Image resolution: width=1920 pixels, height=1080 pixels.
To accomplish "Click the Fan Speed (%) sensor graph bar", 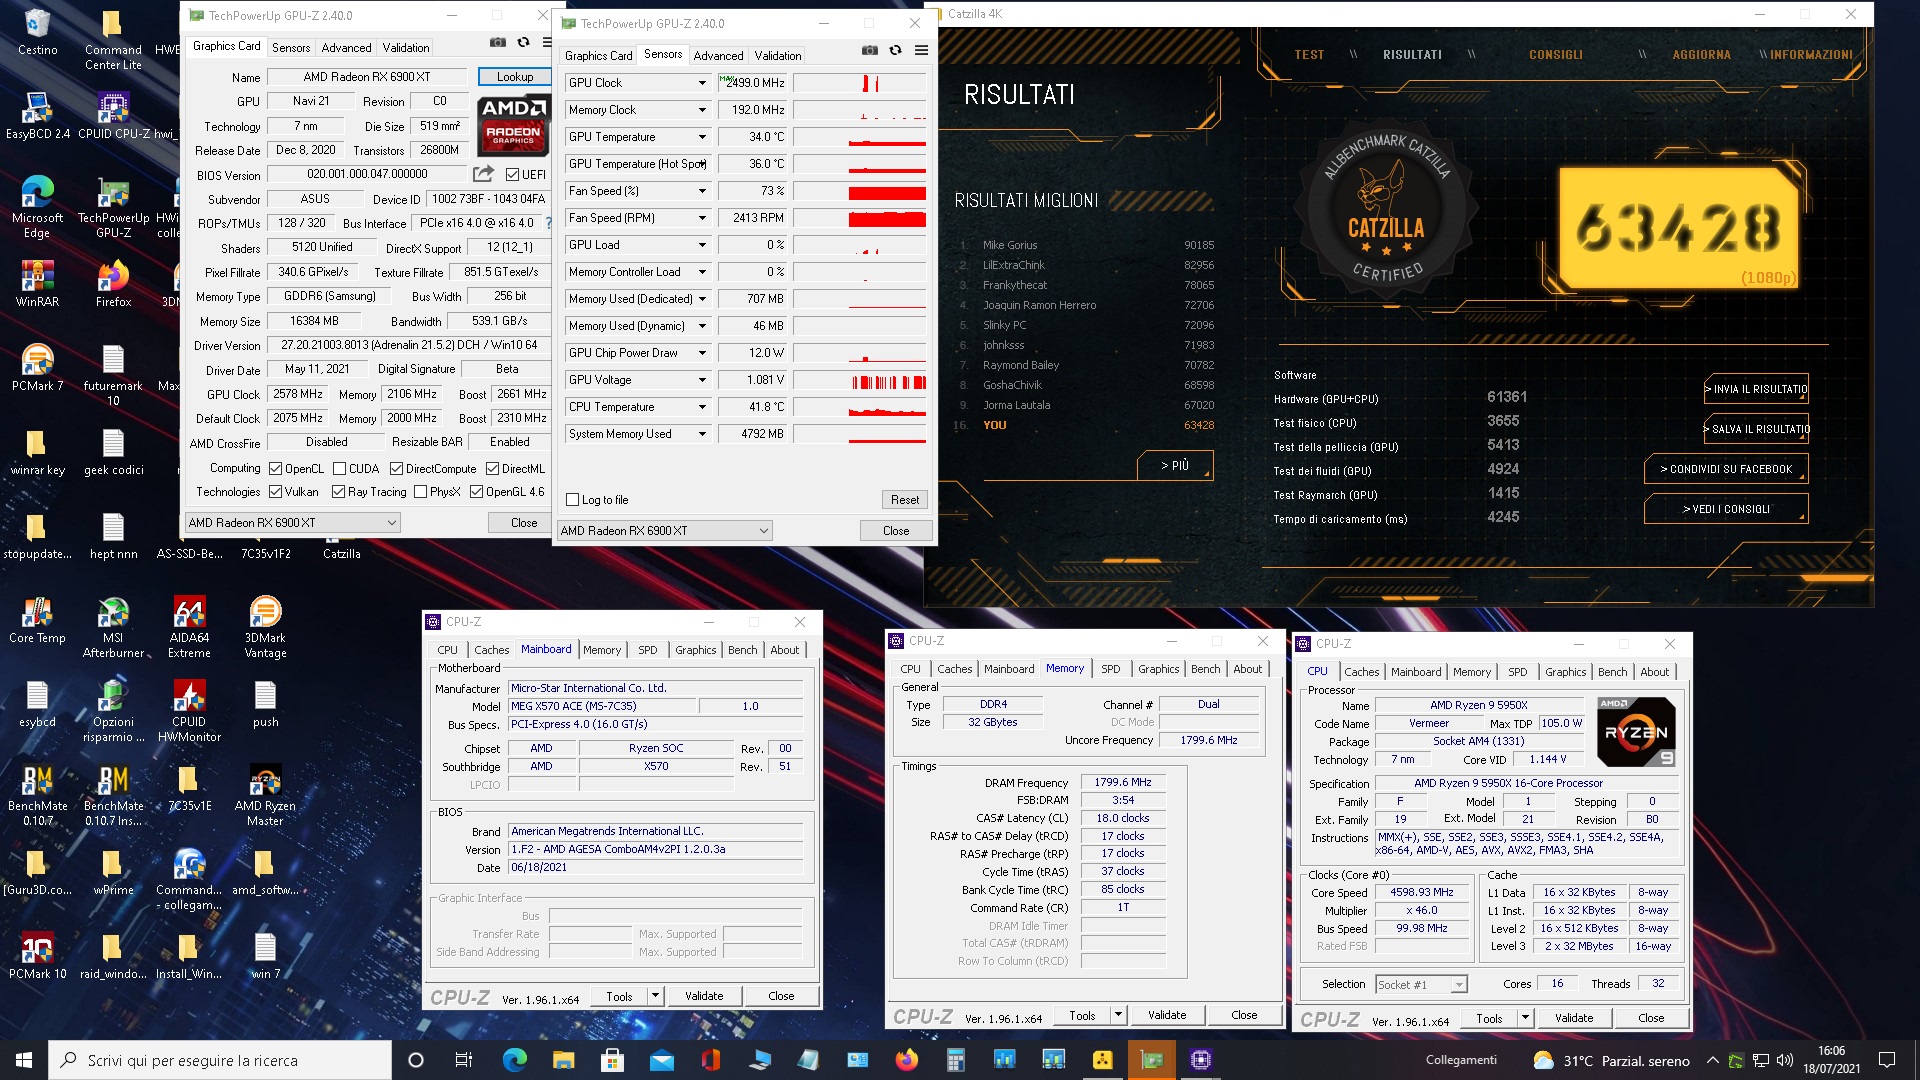I will 860,191.
